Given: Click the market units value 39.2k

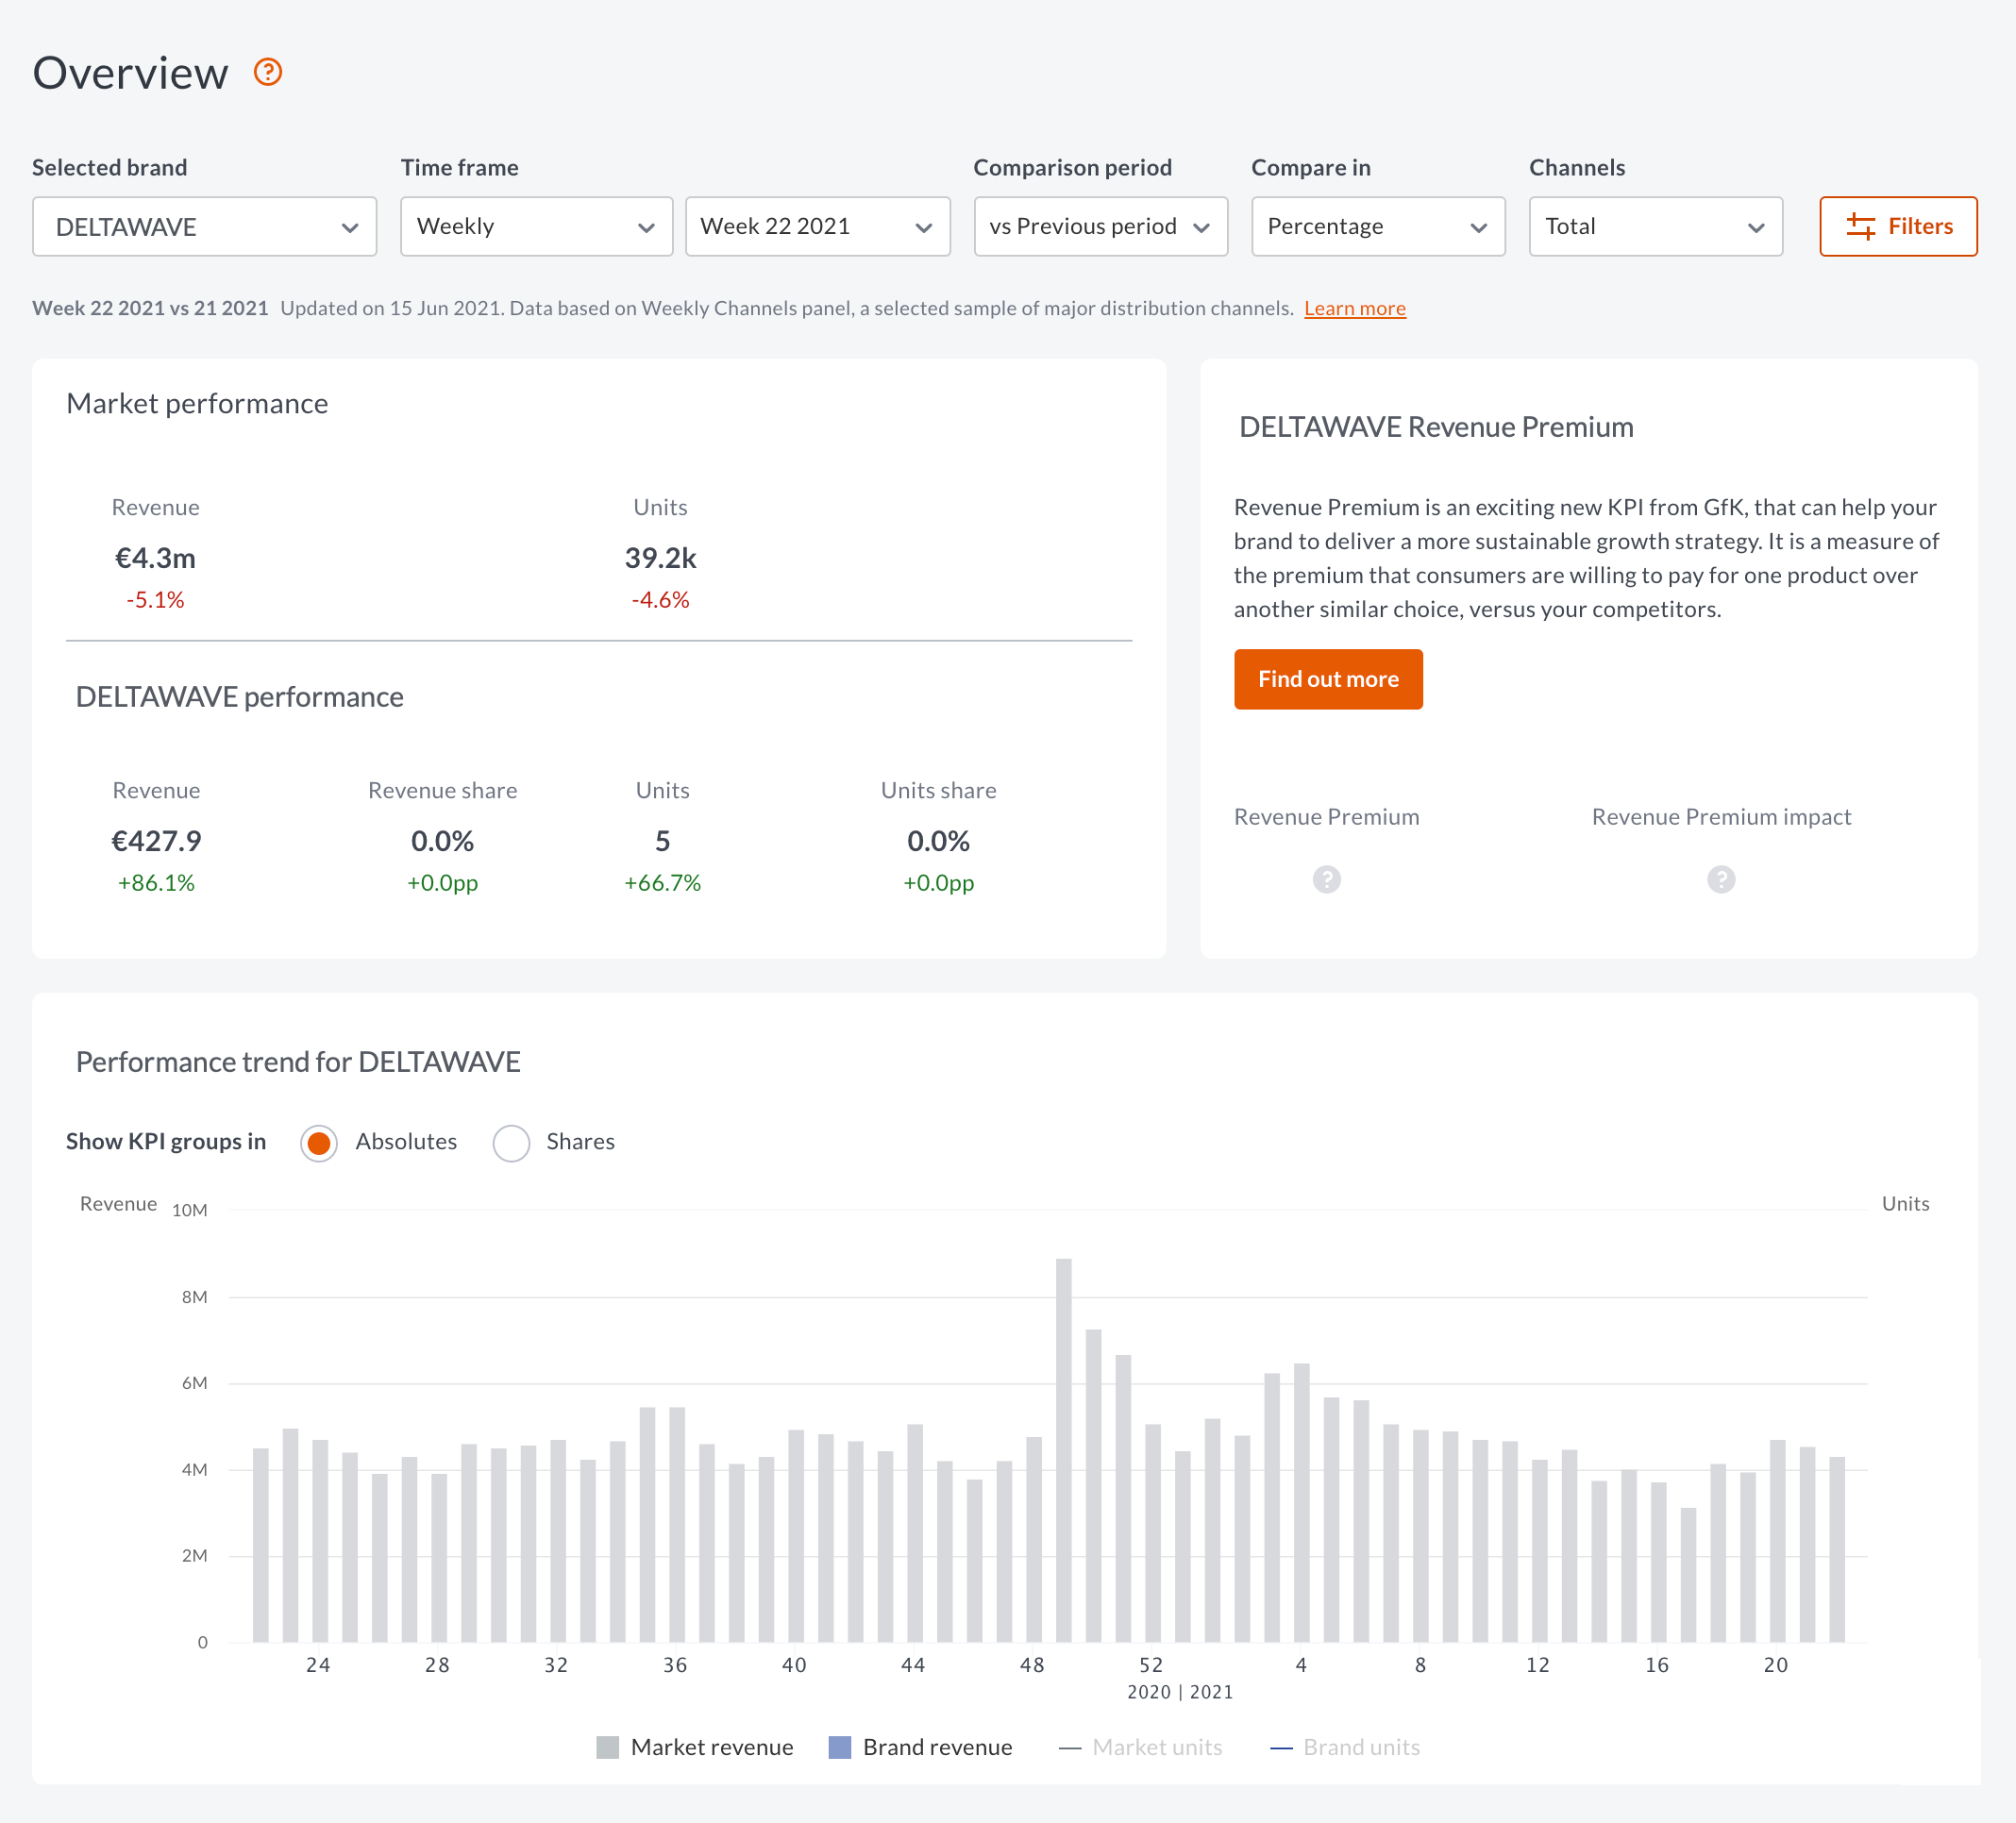Looking at the screenshot, I should 660,558.
